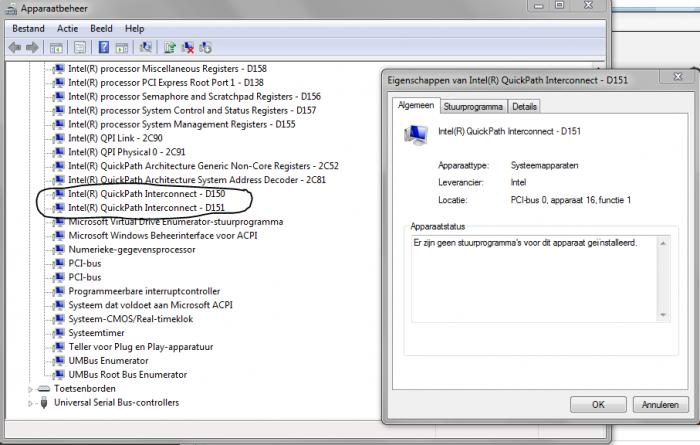Select Intel(R) QuickPath Interconnect - D150
The width and height of the screenshot is (700, 445).
pyautogui.click(x=146, y=194)
